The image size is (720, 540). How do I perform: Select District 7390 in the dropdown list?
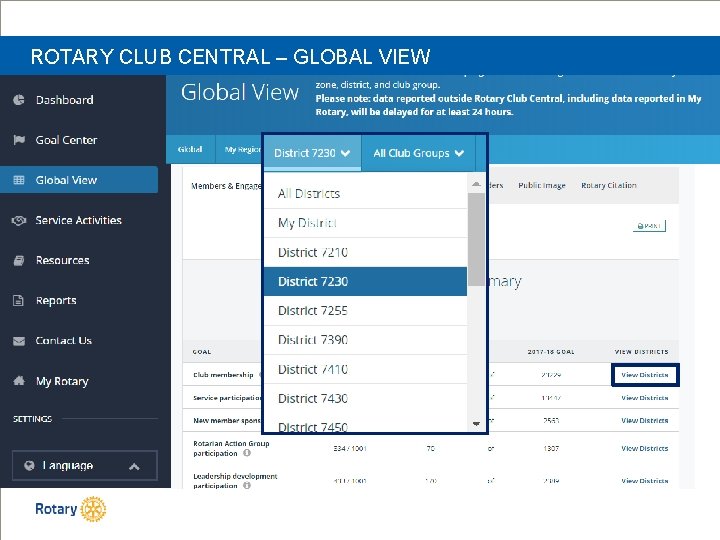(x=366, y=340)
